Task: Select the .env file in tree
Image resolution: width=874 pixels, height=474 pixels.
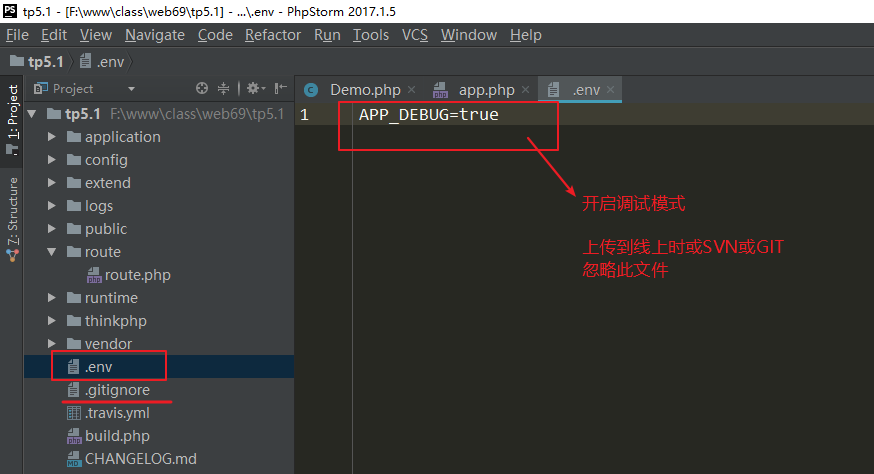Action: [x=90, y=366]
